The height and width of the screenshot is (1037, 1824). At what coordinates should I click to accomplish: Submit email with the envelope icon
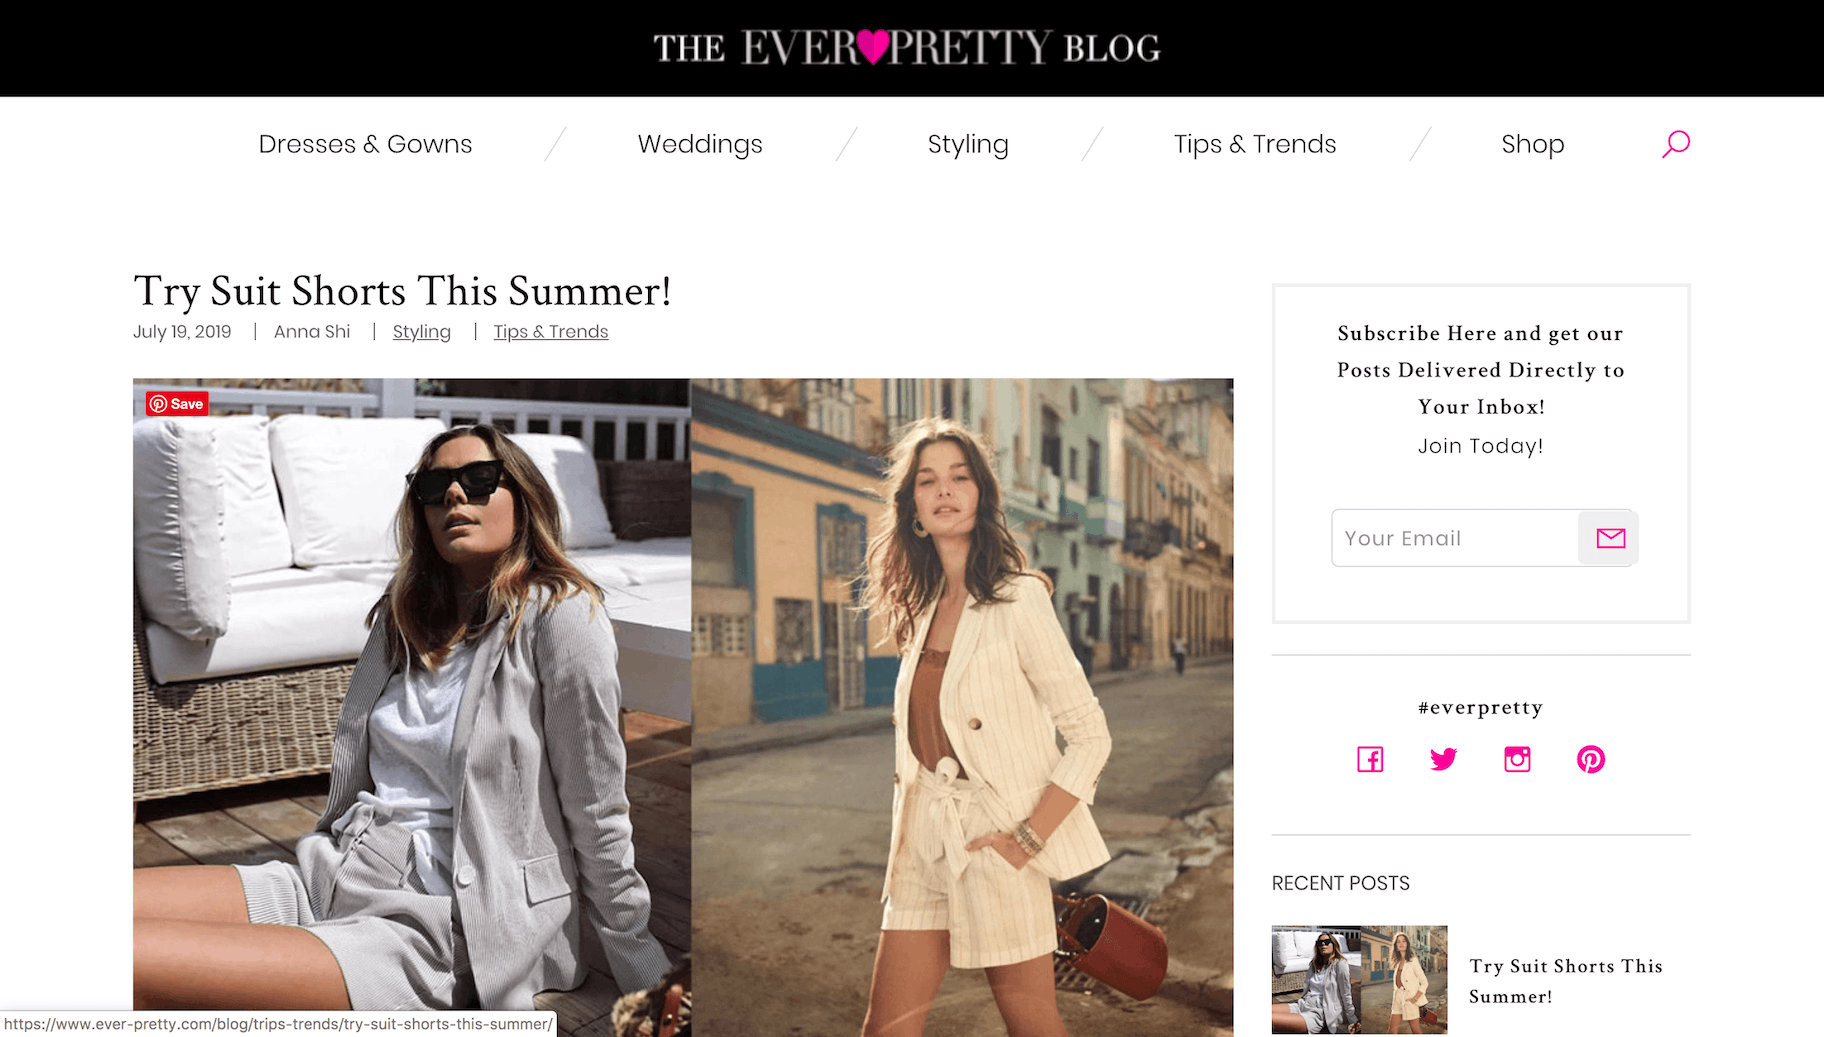(x=1610, y=538)
